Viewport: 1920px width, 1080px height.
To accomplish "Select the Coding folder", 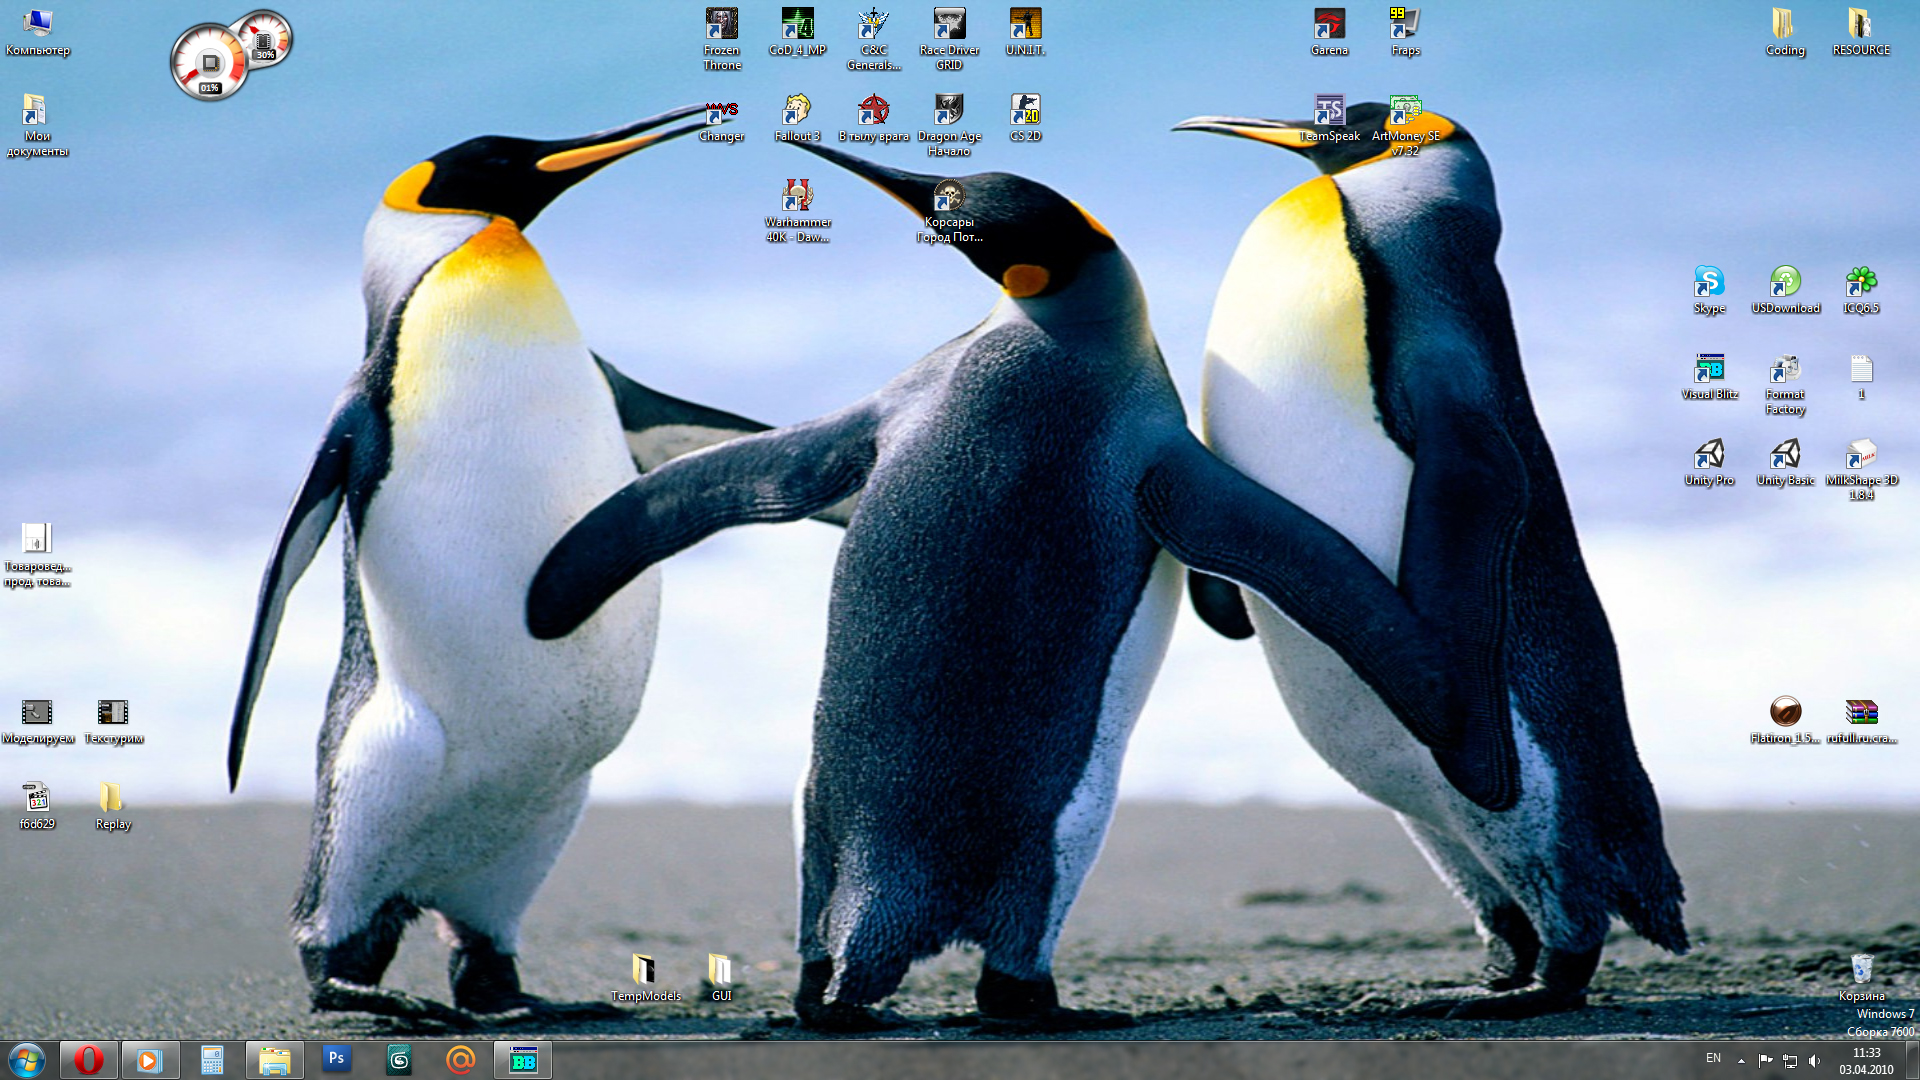I will (x=1785, y=25).
